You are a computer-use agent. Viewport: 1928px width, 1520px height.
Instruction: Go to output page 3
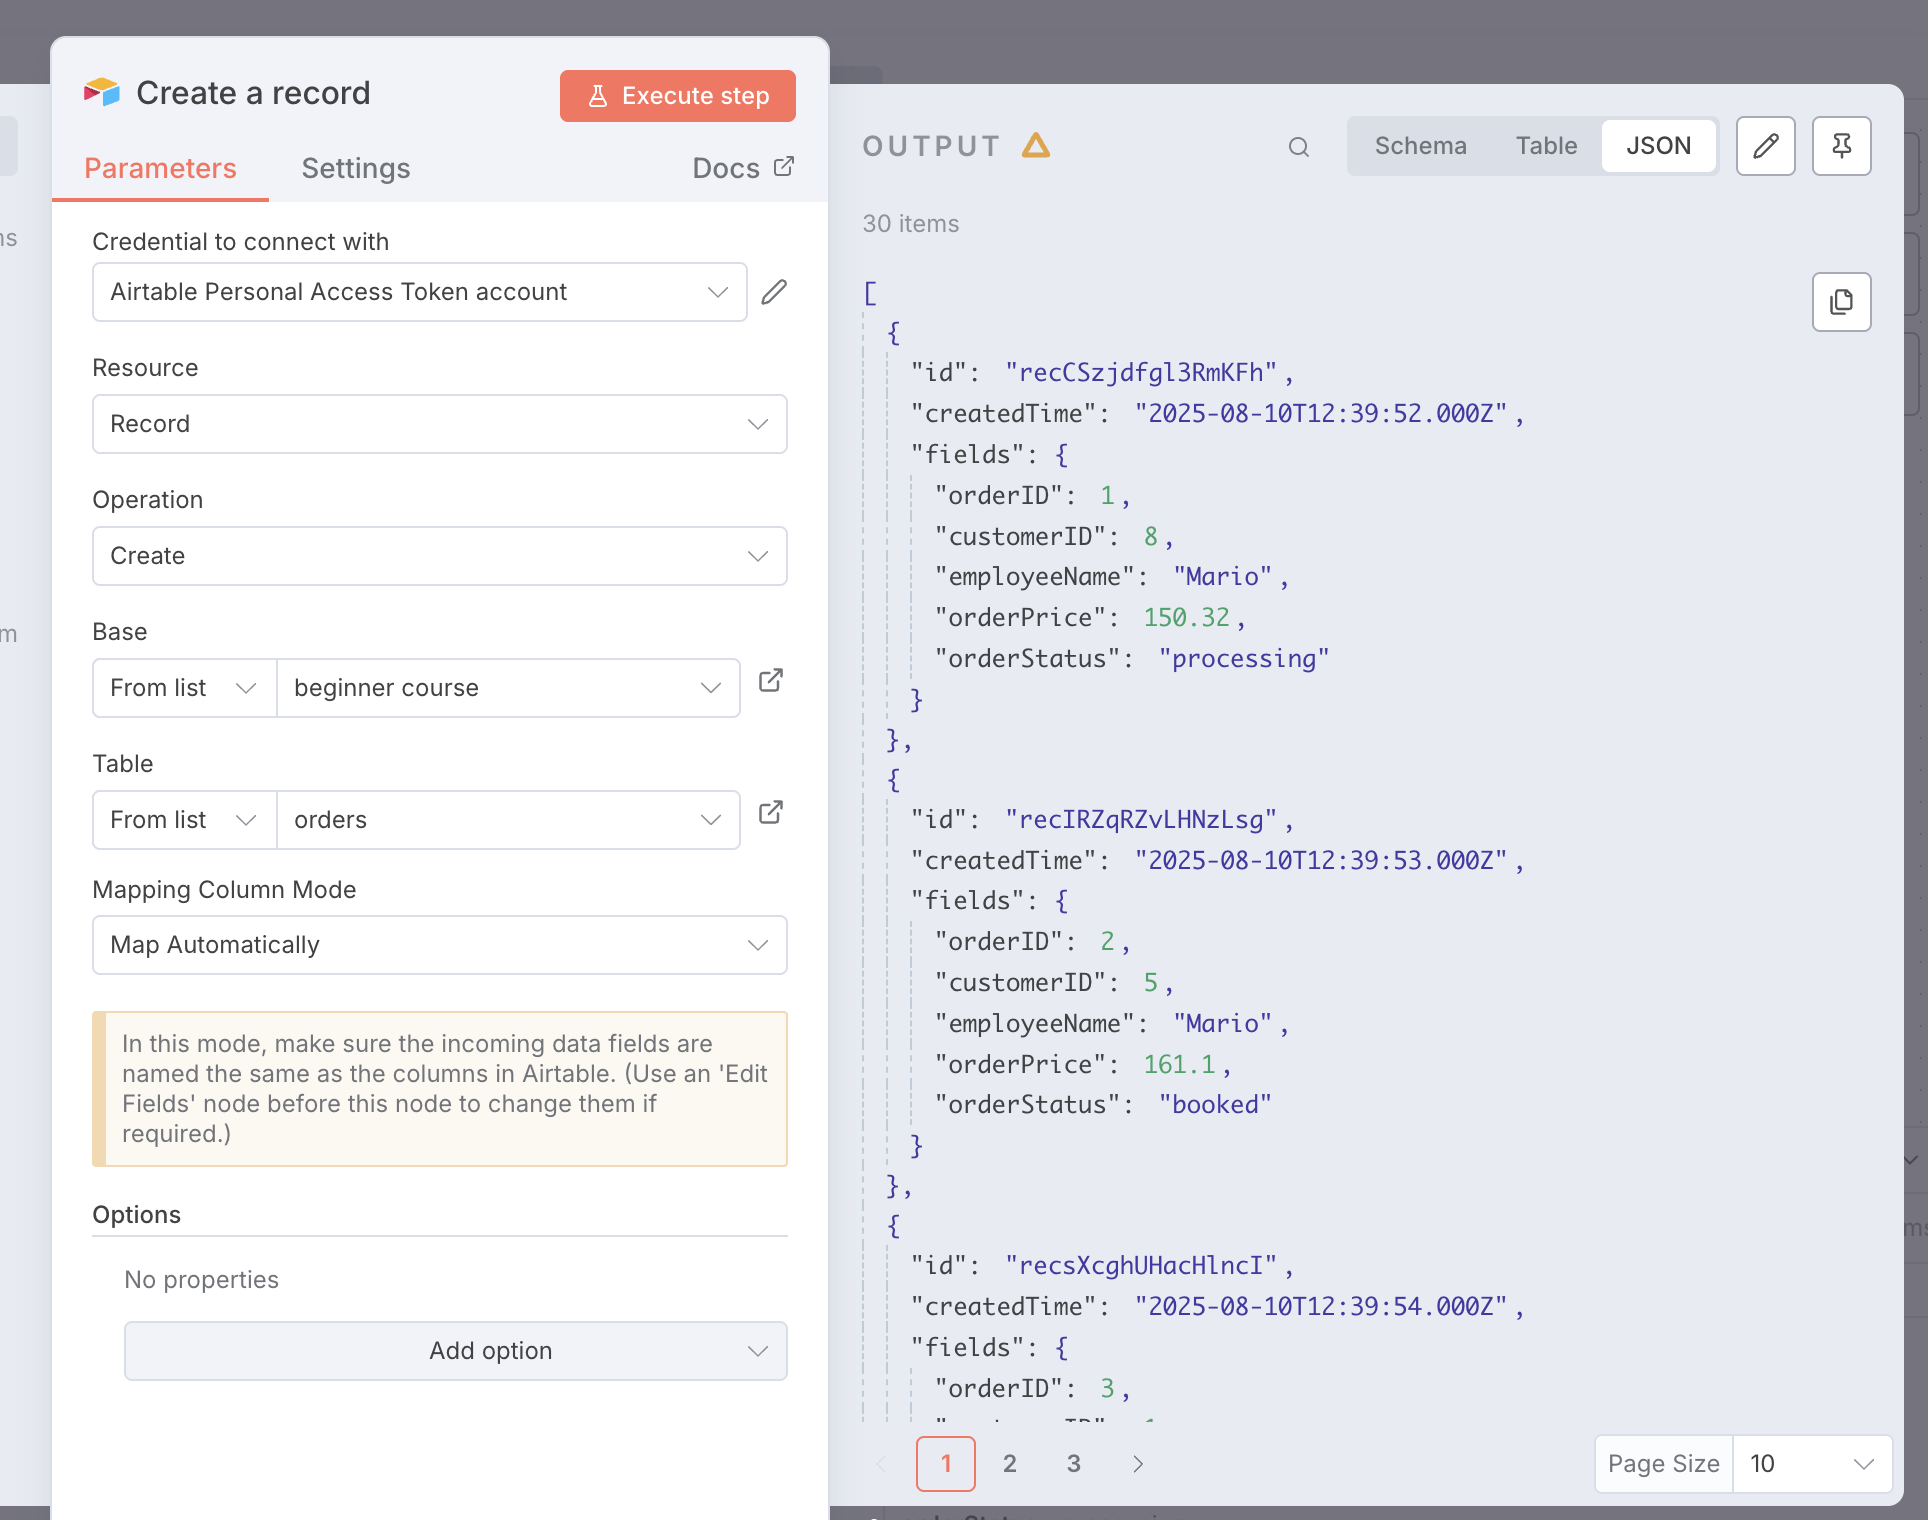(x=1074, y=1464)
